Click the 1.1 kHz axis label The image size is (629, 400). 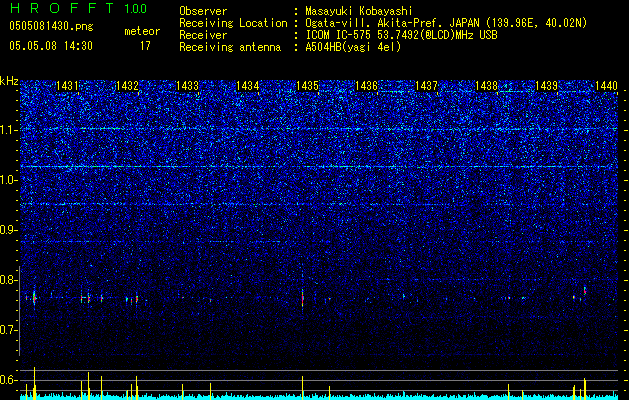click(9, 130)
